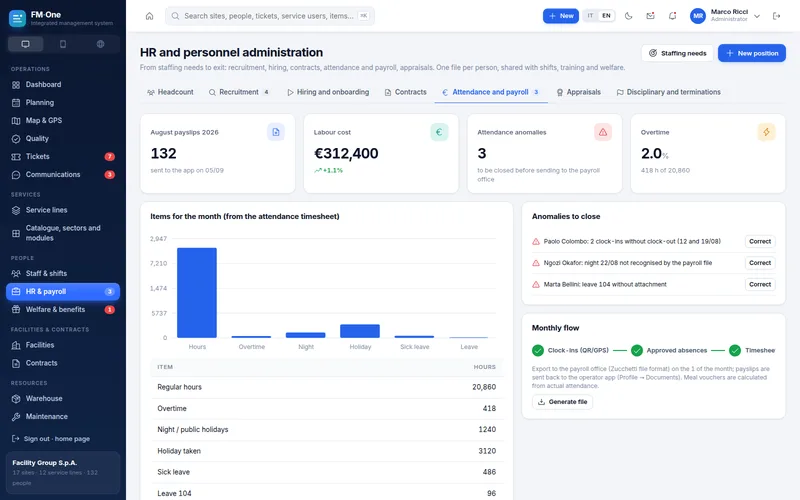The width and height of the screenshot is (800, 500).
Task: Switch to the Contracts tab
Action: 405,92
